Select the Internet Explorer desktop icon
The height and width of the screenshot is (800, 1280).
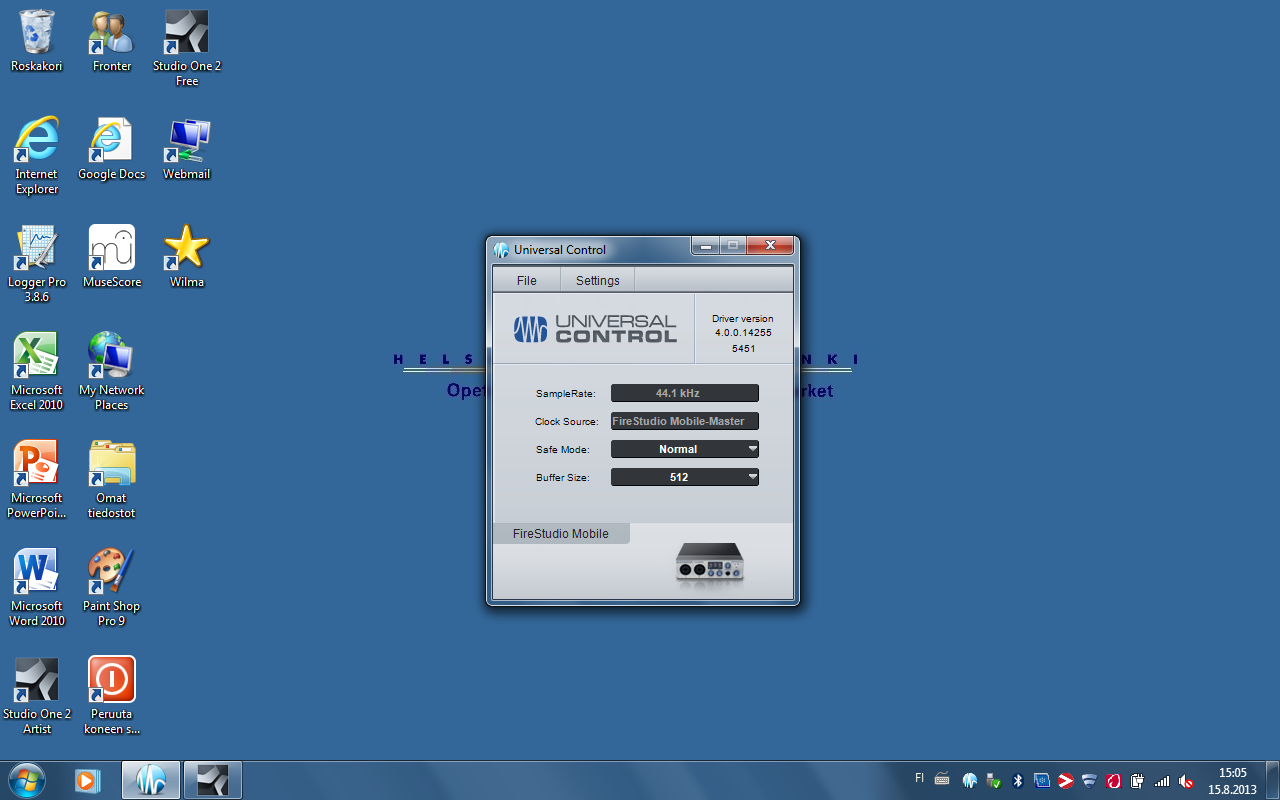click(x=37, y=155)
